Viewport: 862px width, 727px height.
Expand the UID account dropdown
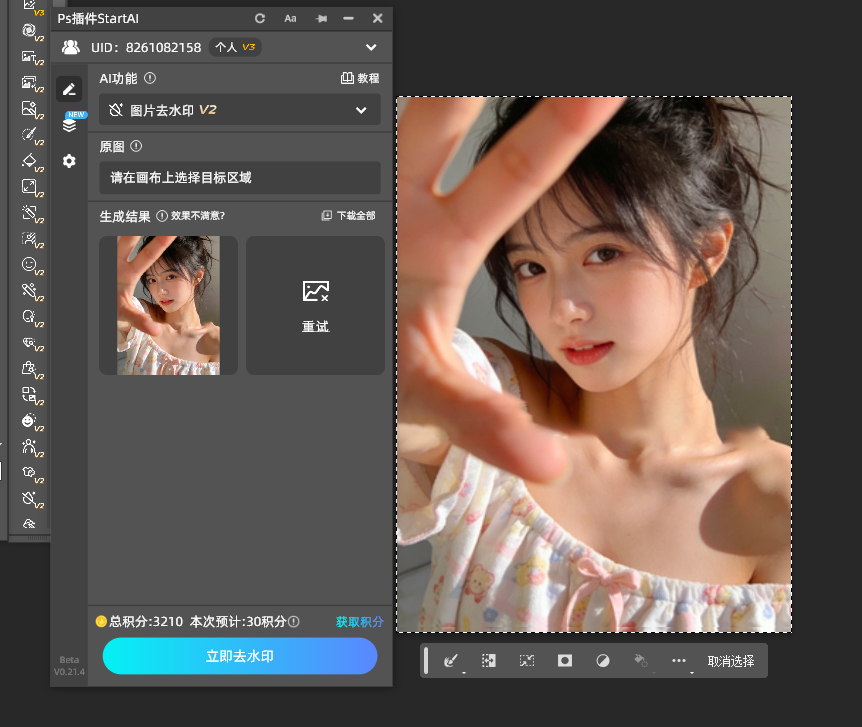coord(370,46)
